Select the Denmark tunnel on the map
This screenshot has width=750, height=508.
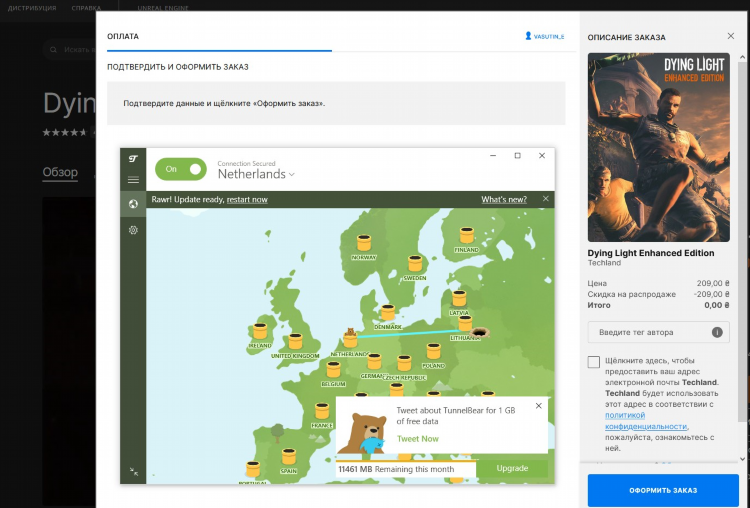coord(387,313)
